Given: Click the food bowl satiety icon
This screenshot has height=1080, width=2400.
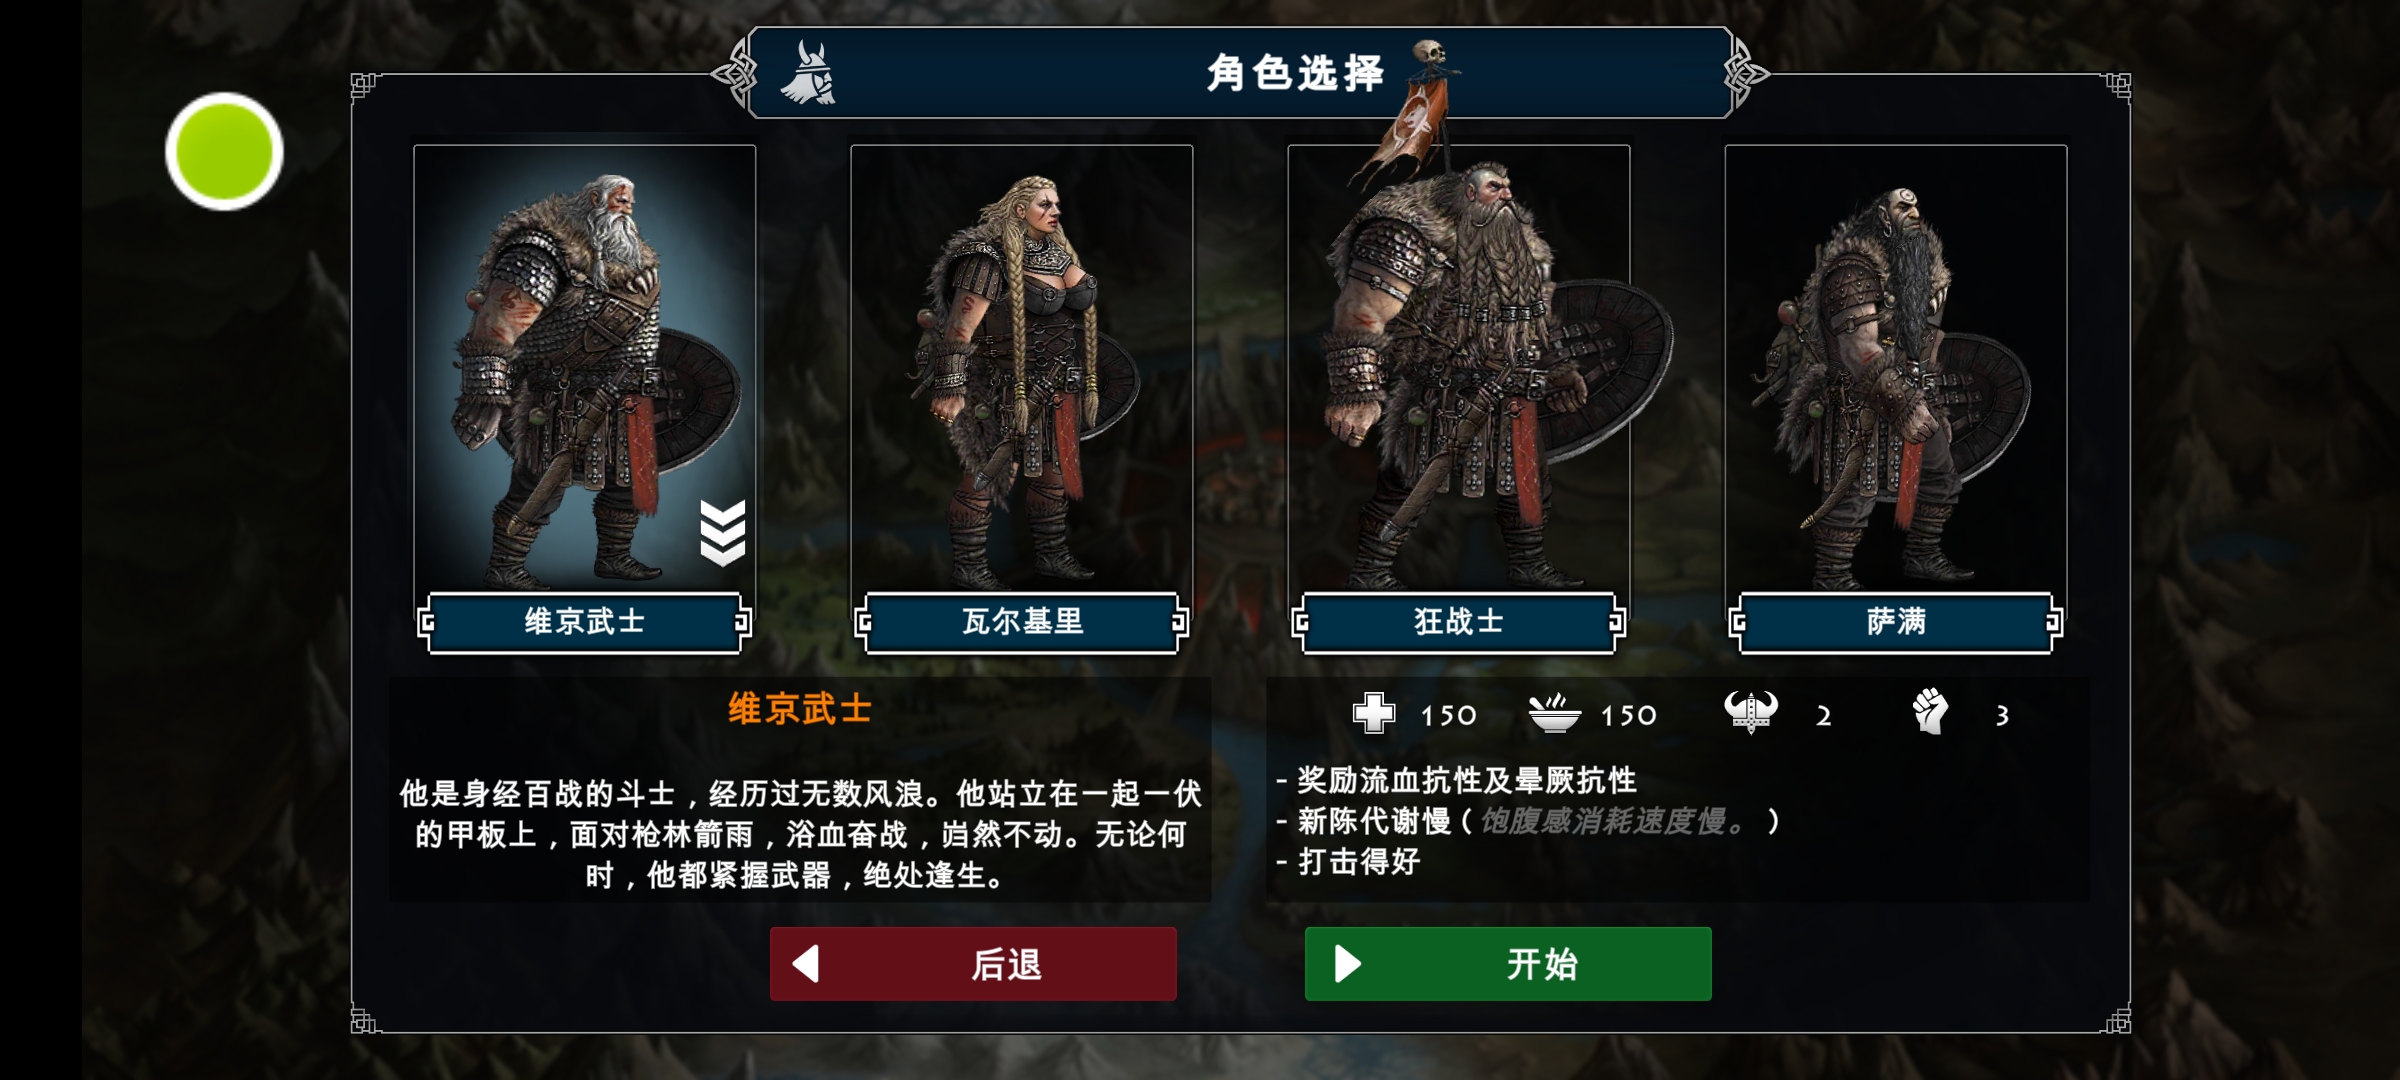Looking at the screenshot, I should [x=1554, y=714].
